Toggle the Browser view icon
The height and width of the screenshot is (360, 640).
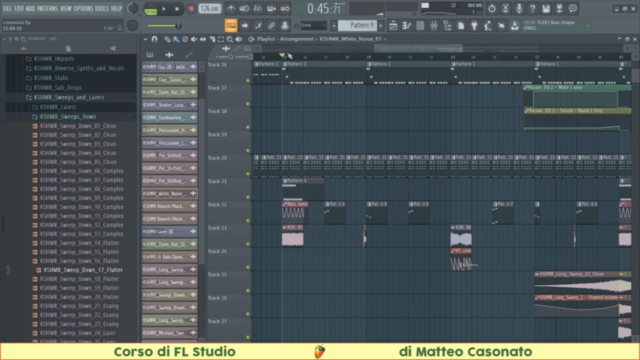coord(447,26)
